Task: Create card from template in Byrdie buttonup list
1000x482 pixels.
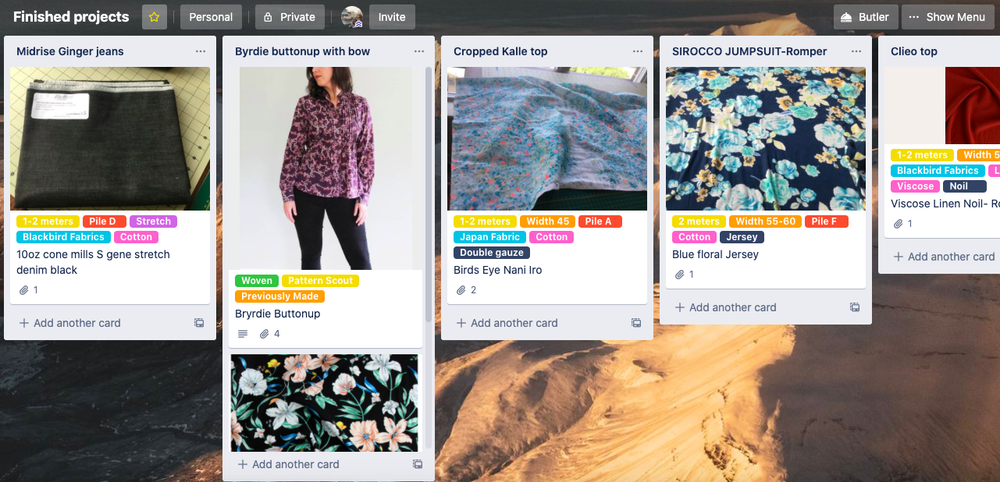Action: (418, 464)
